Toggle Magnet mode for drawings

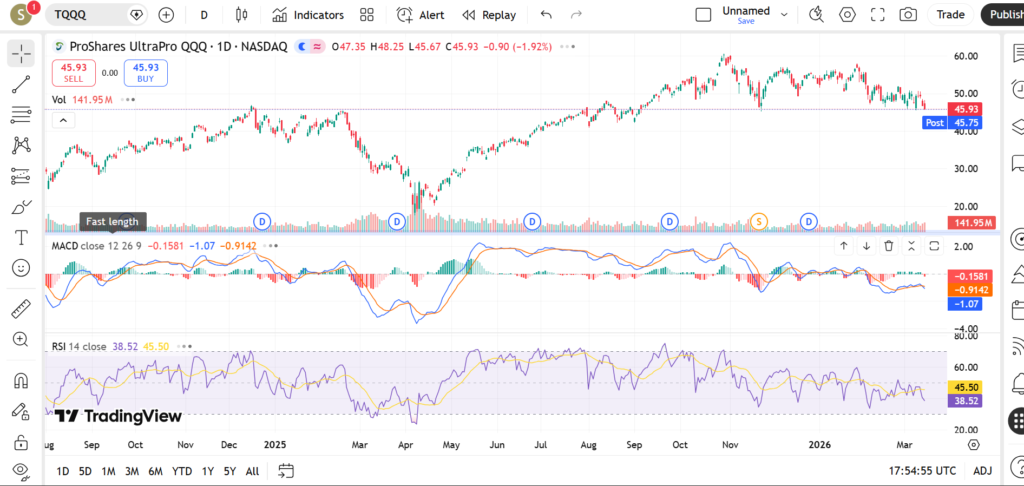click(21, 381)
